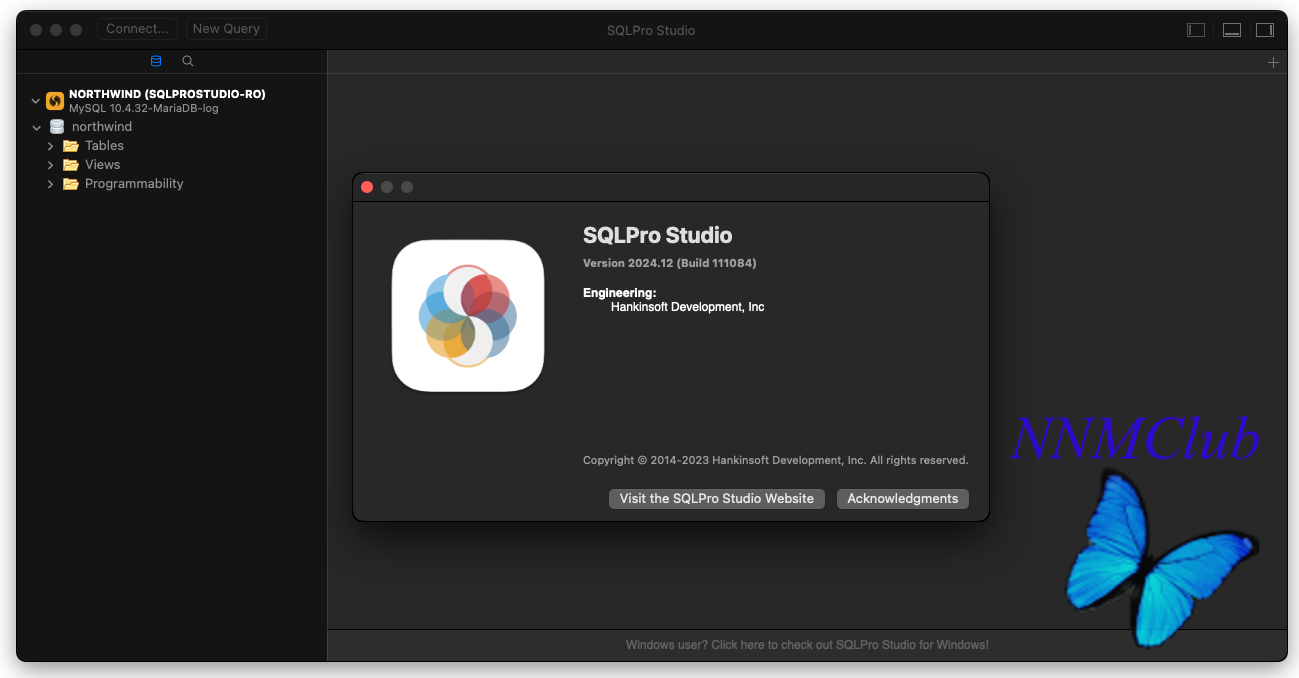The height and width of the screenshot is (678, 1299).
Task: Click the Views folder icon
Action: pyautogui.click(x=71, y=165)
